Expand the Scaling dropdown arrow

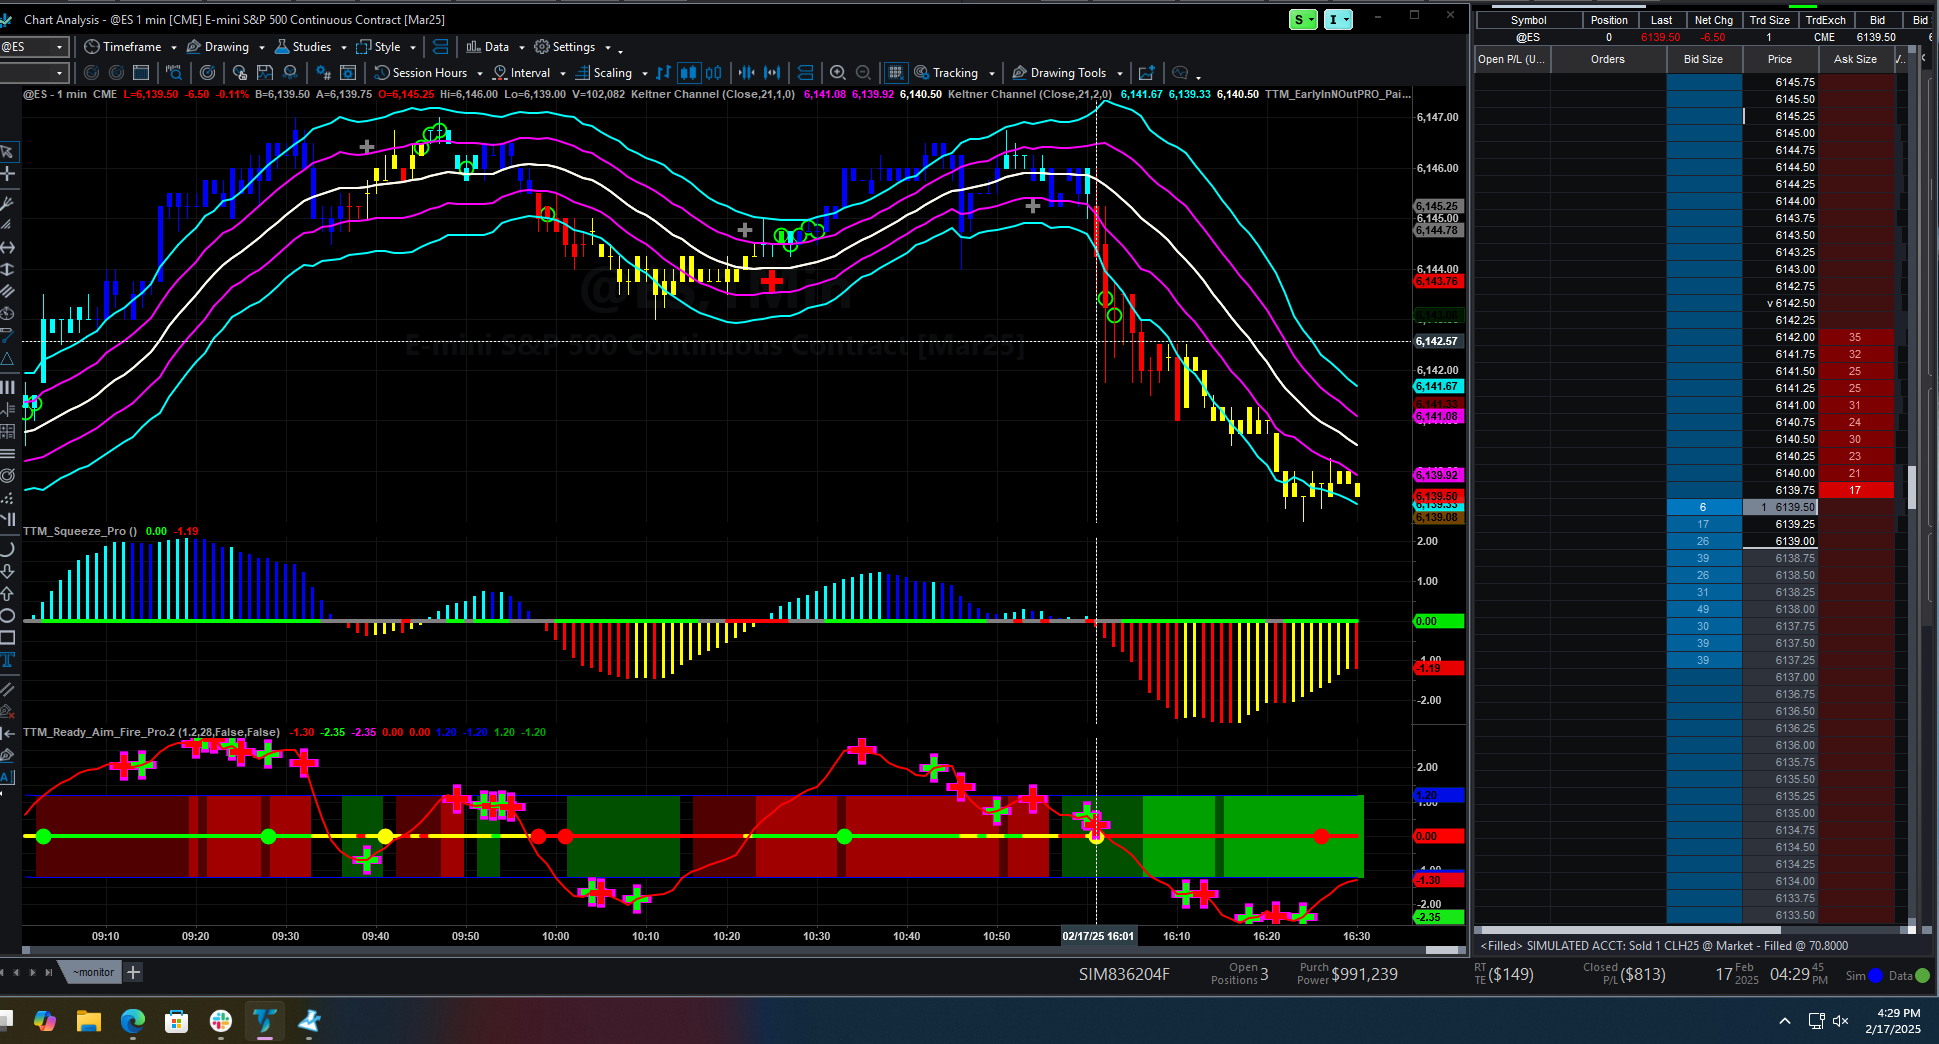point(644,73)
